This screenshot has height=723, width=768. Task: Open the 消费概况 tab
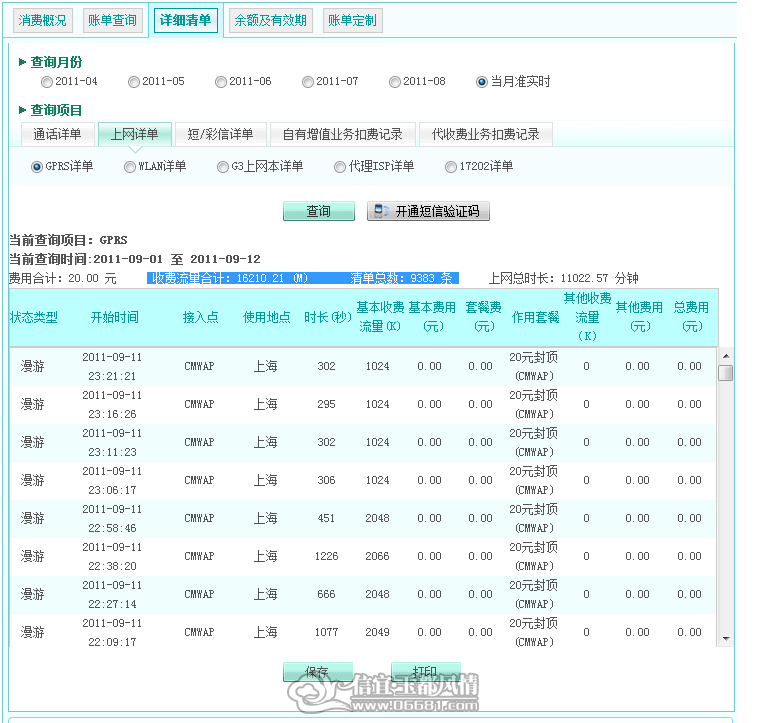43,21
